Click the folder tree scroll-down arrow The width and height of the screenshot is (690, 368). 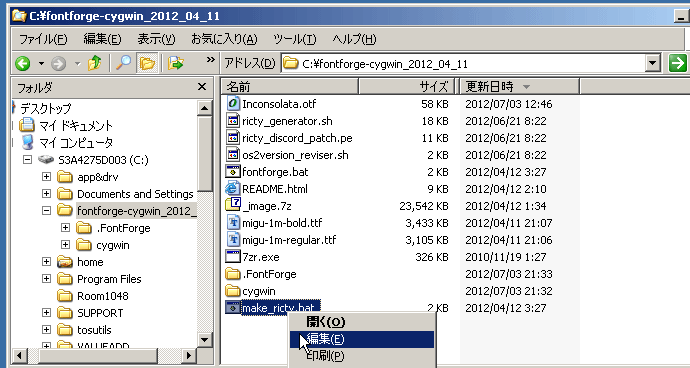[x=205, y=339]
